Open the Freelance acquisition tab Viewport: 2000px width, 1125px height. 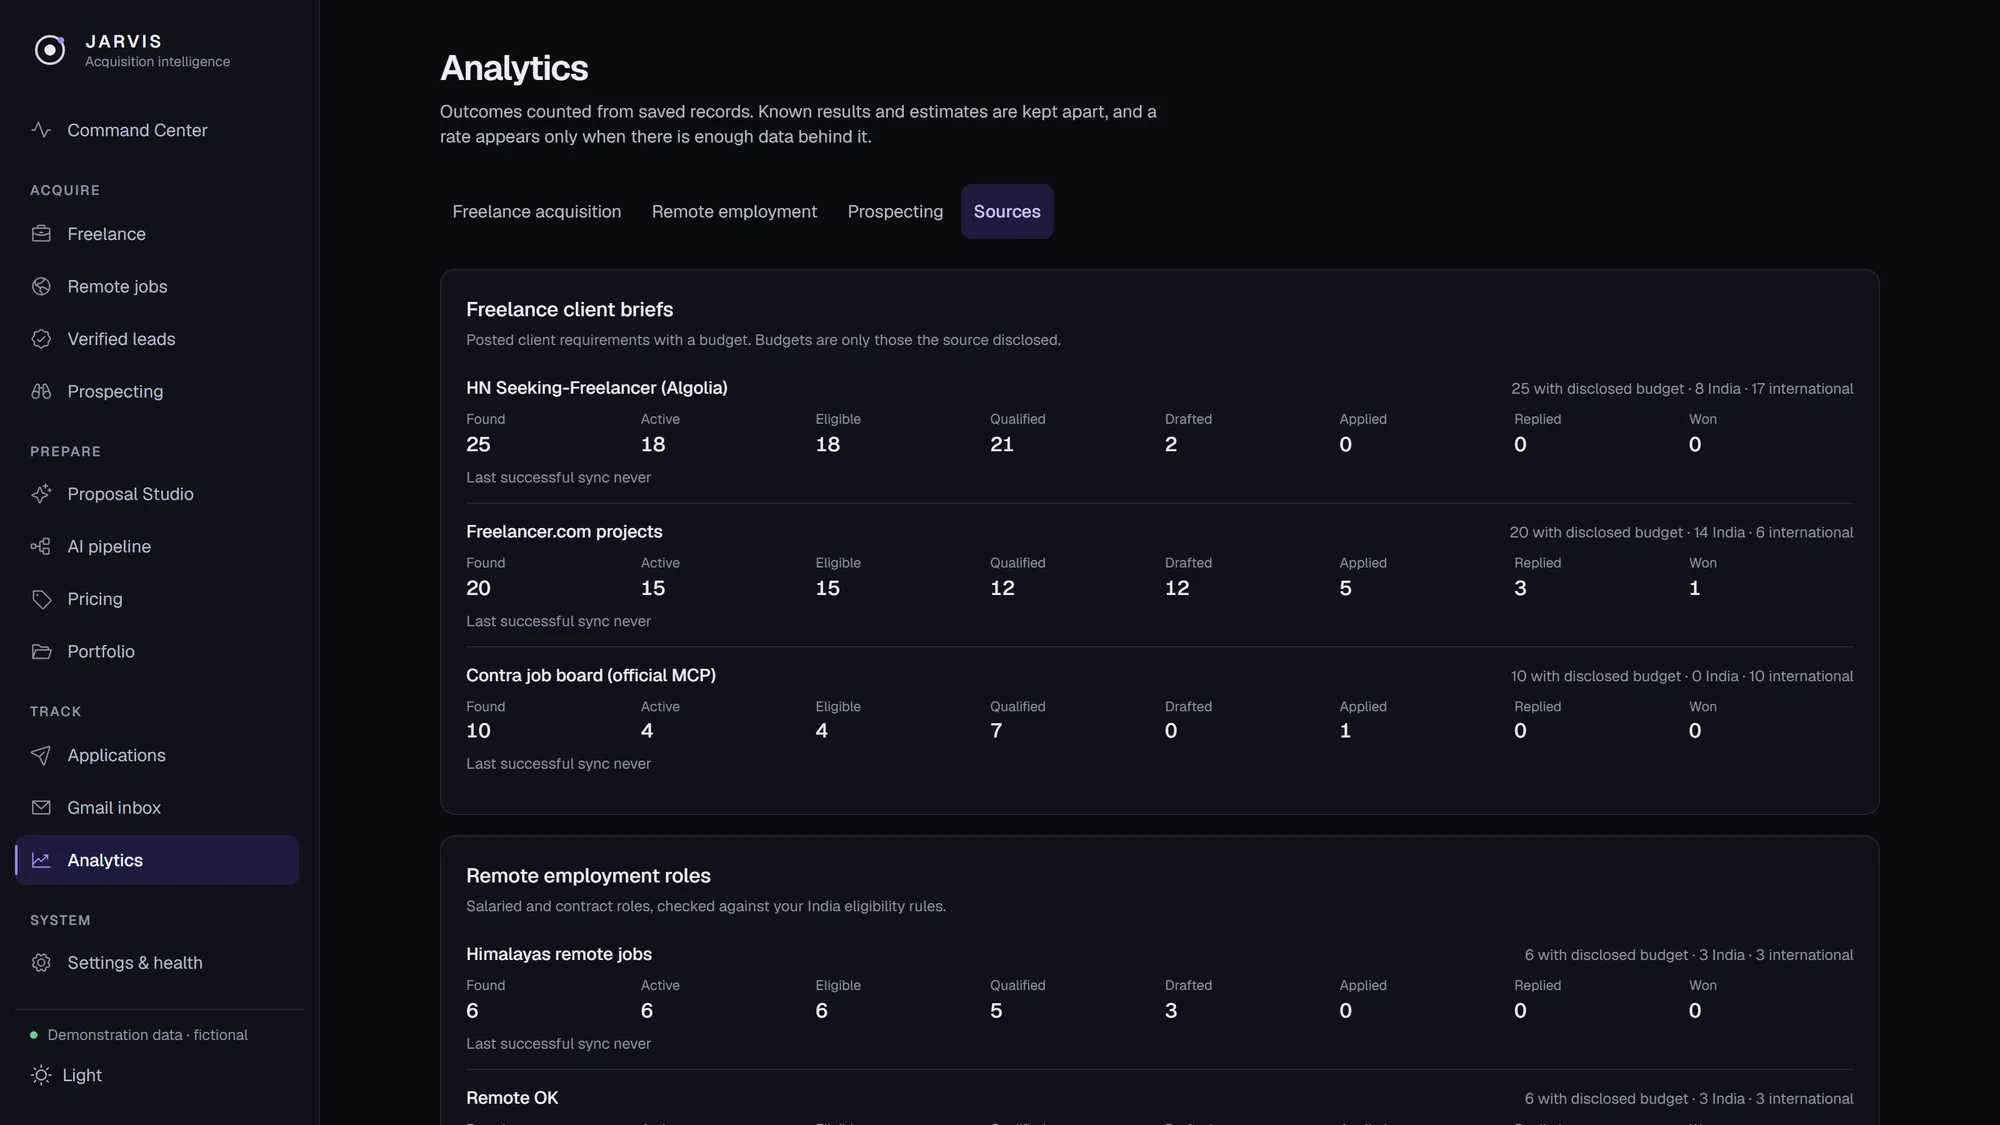tap(536, 211)
